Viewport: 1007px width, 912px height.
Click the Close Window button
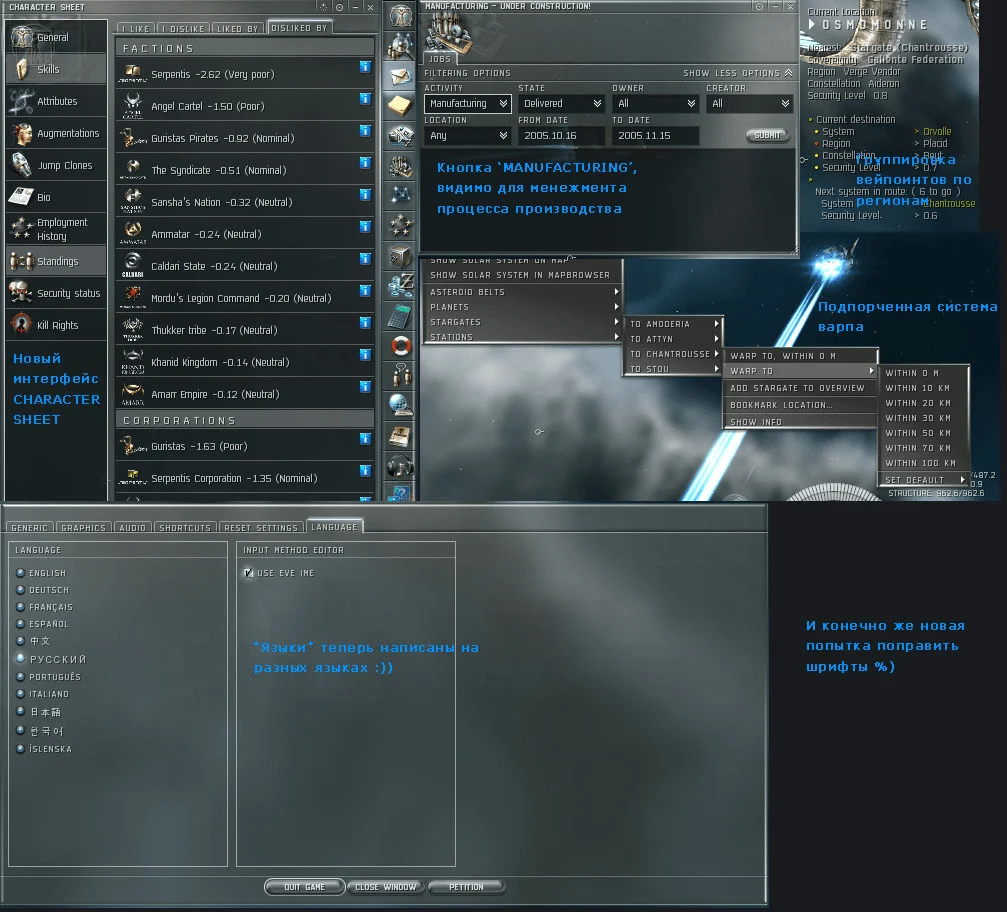(385, 887)
